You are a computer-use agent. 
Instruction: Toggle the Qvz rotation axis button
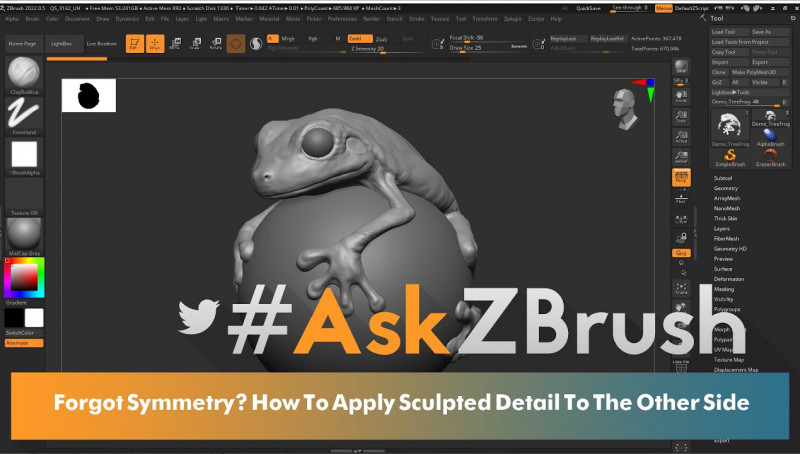(681, 253)
